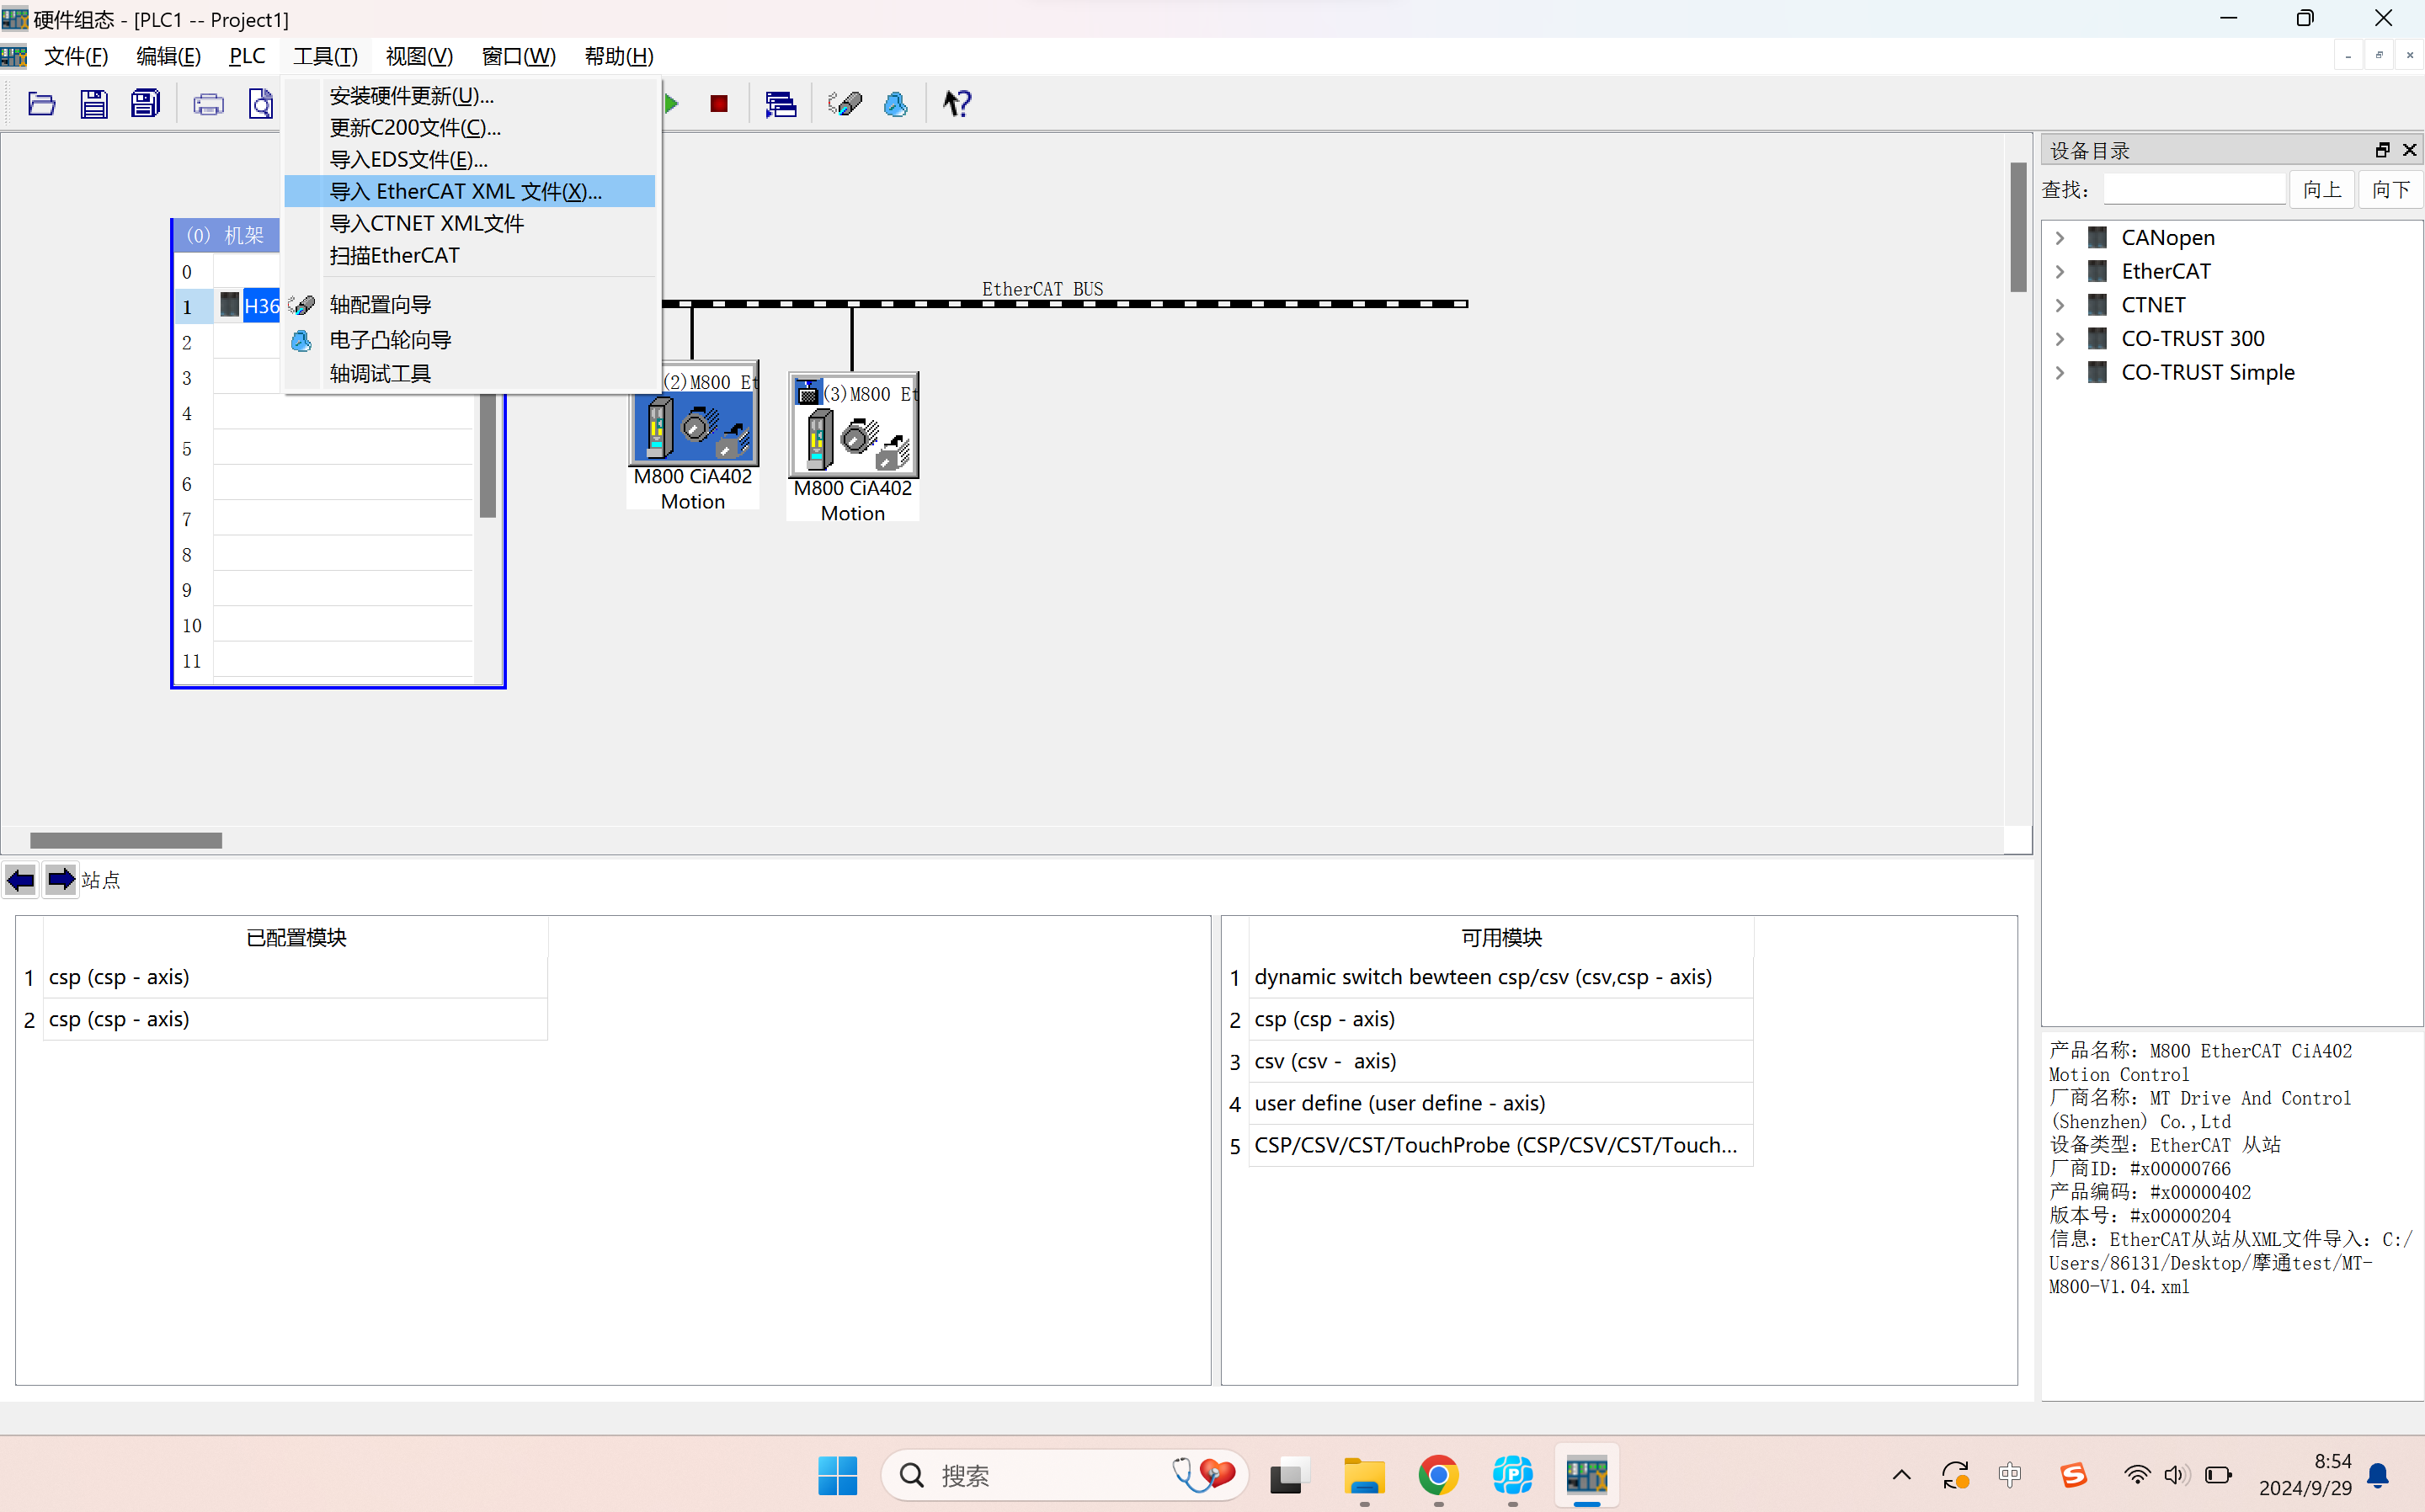Click the Open folder toolbar icon
The image size is (2425, 1512).
pyautogui.click(x=41, y=104)
